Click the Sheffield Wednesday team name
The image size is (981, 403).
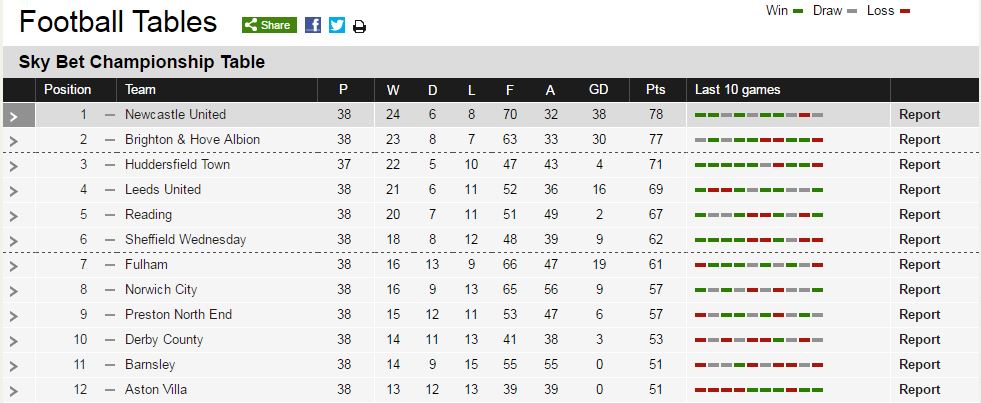coord(185,240)
